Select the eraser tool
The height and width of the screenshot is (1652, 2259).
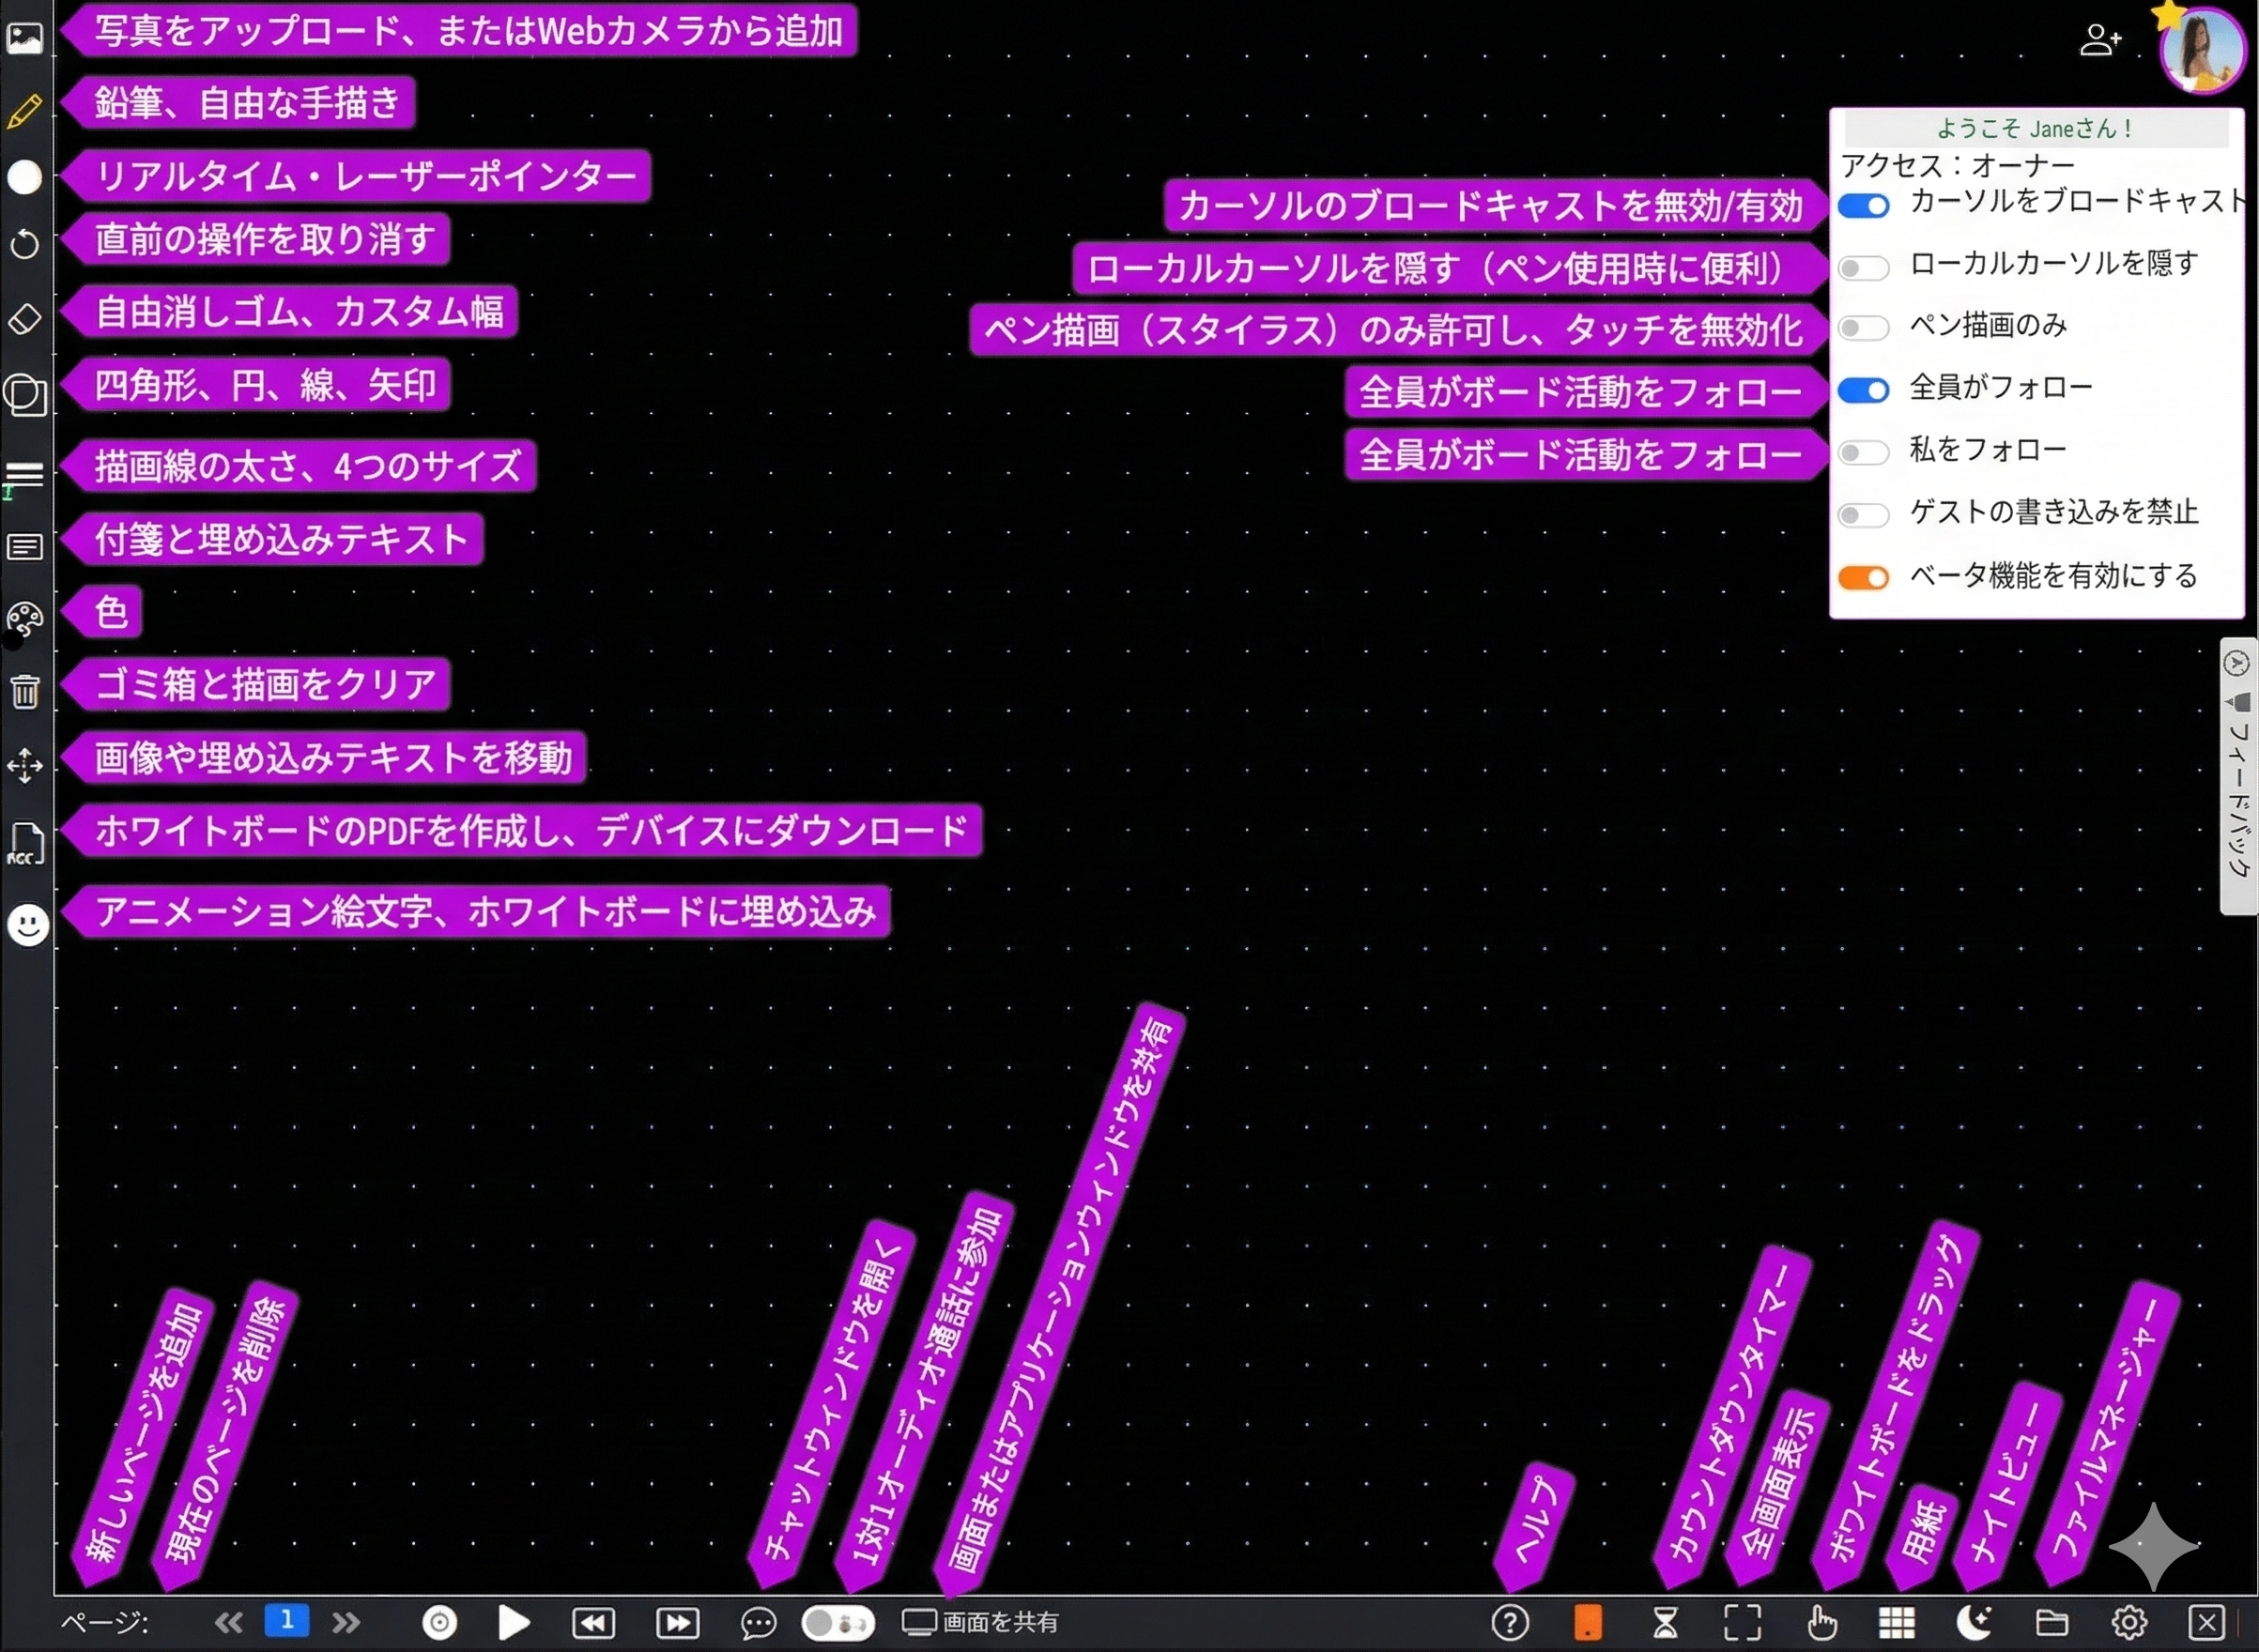24,319
